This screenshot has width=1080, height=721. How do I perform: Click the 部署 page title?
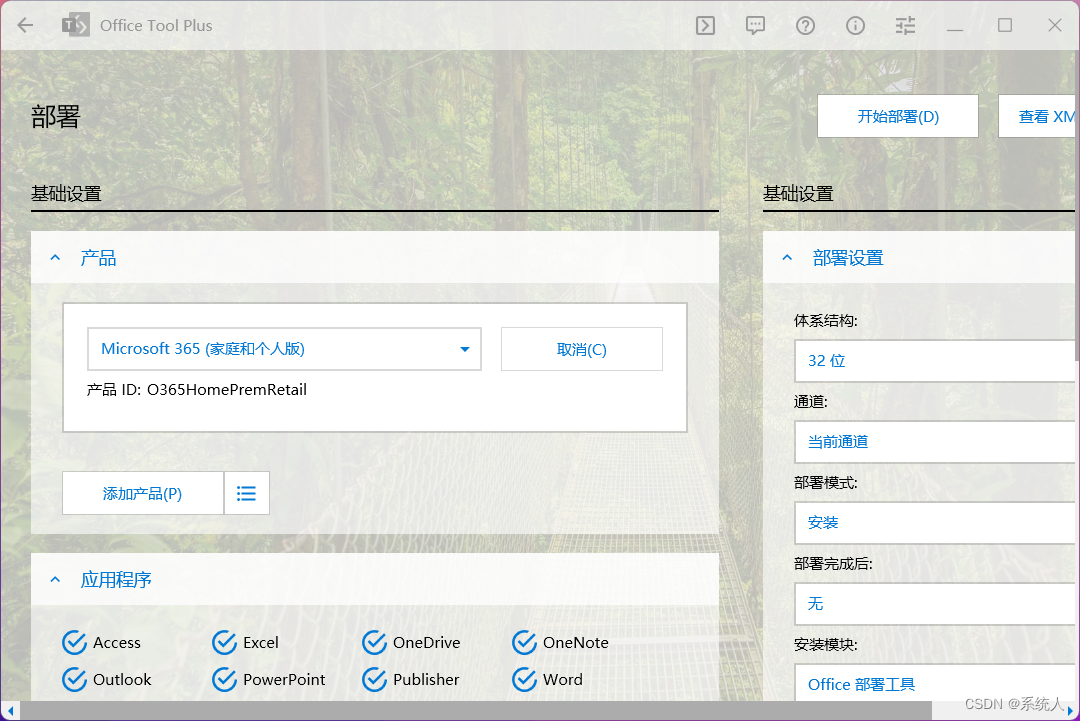click(56, 116)
